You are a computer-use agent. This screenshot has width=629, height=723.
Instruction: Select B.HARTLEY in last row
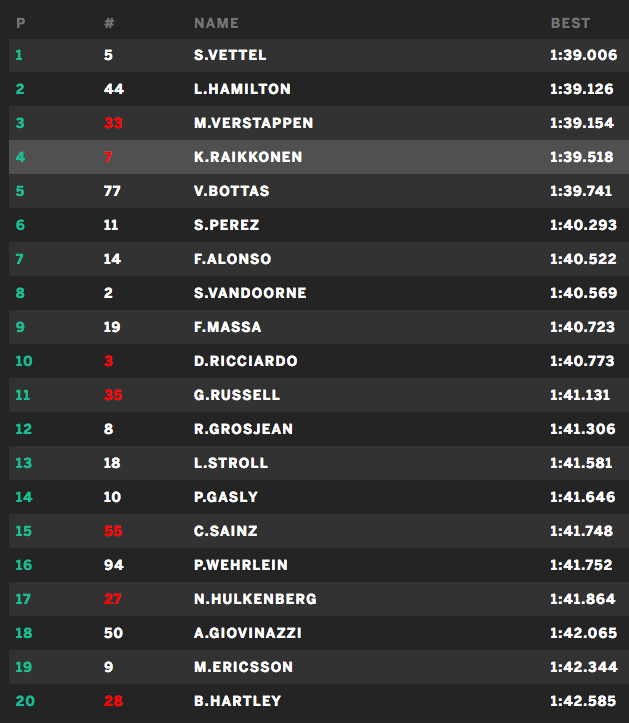[x=237, y=701]
